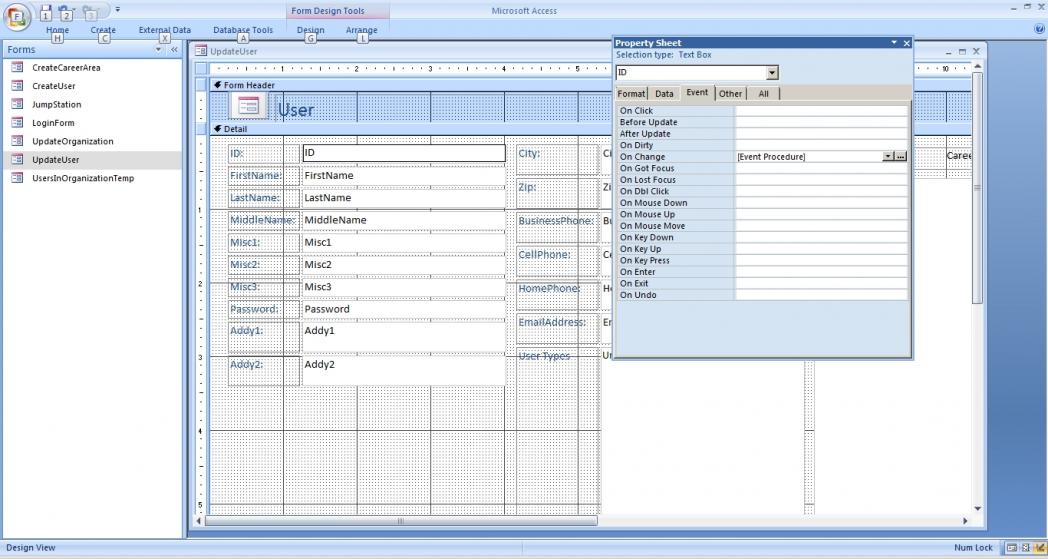The image size is (1048, 559).
Task: Open the Forms navigation pane category dropdown
Action: click(x=158, y=49)
